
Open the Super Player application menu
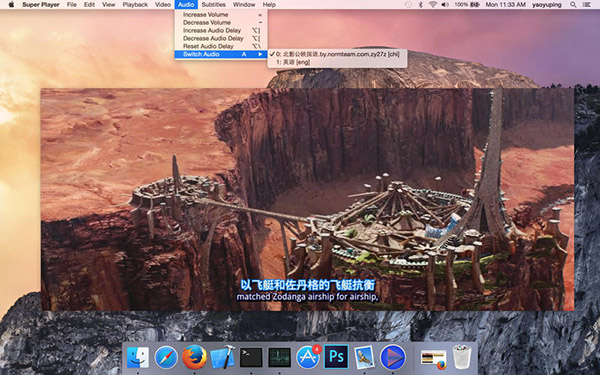41,5
